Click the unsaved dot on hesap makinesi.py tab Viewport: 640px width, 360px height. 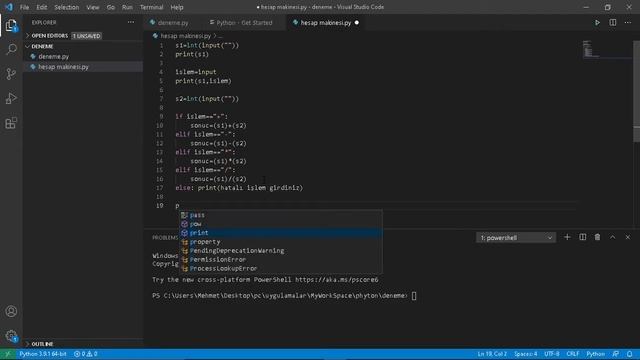pyautogui.click(x=357, y=23)
